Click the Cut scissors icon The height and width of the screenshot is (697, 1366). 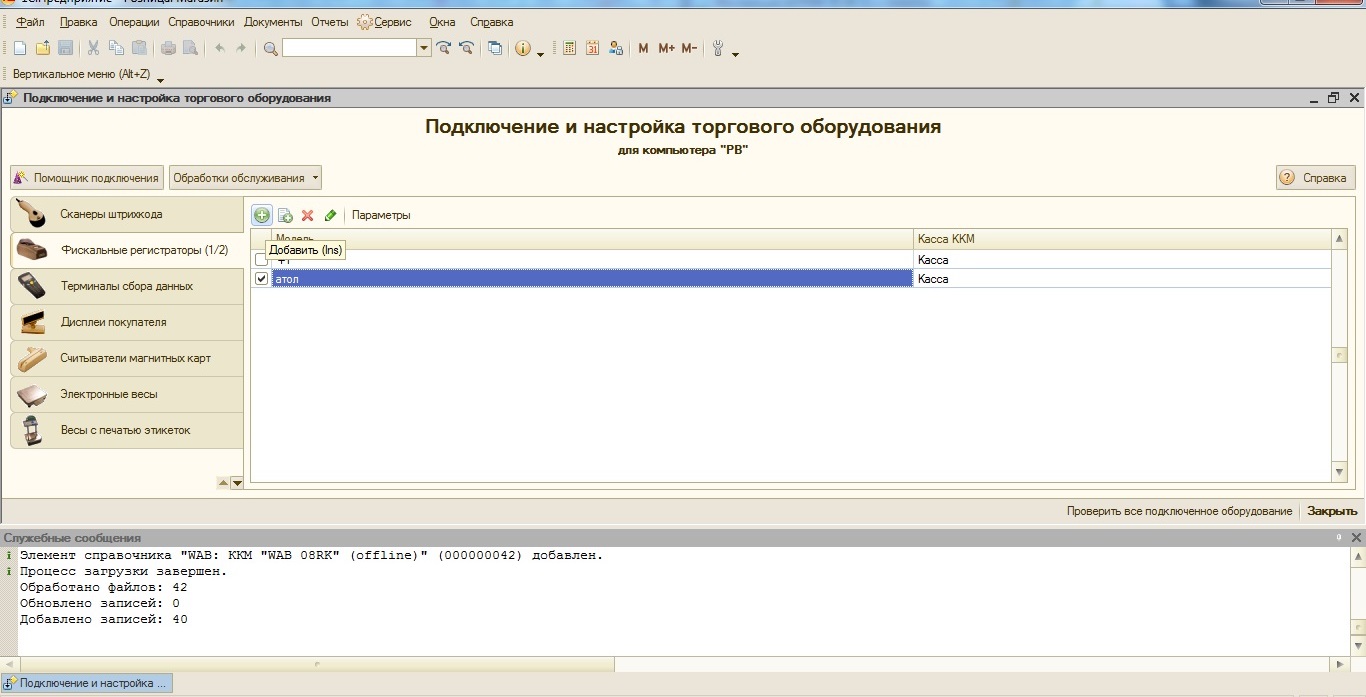(94, 48)
